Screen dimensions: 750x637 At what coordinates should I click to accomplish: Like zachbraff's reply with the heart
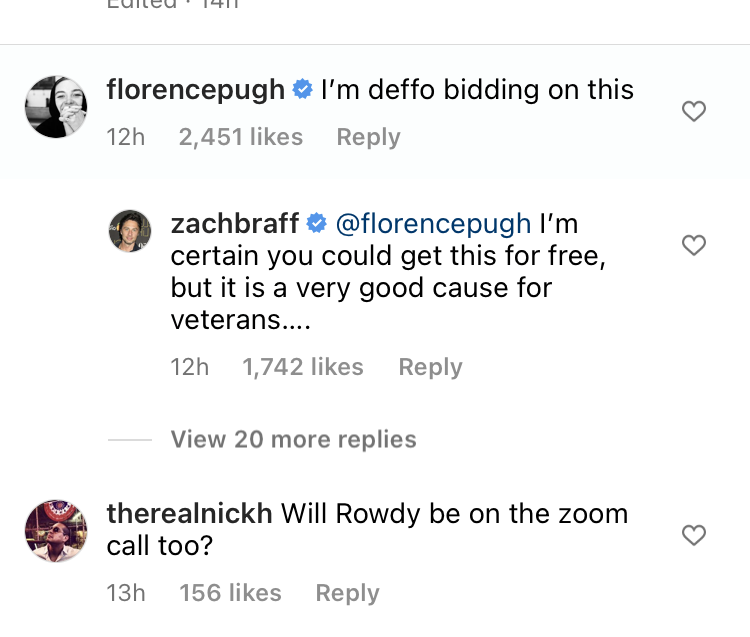point(693,245)
